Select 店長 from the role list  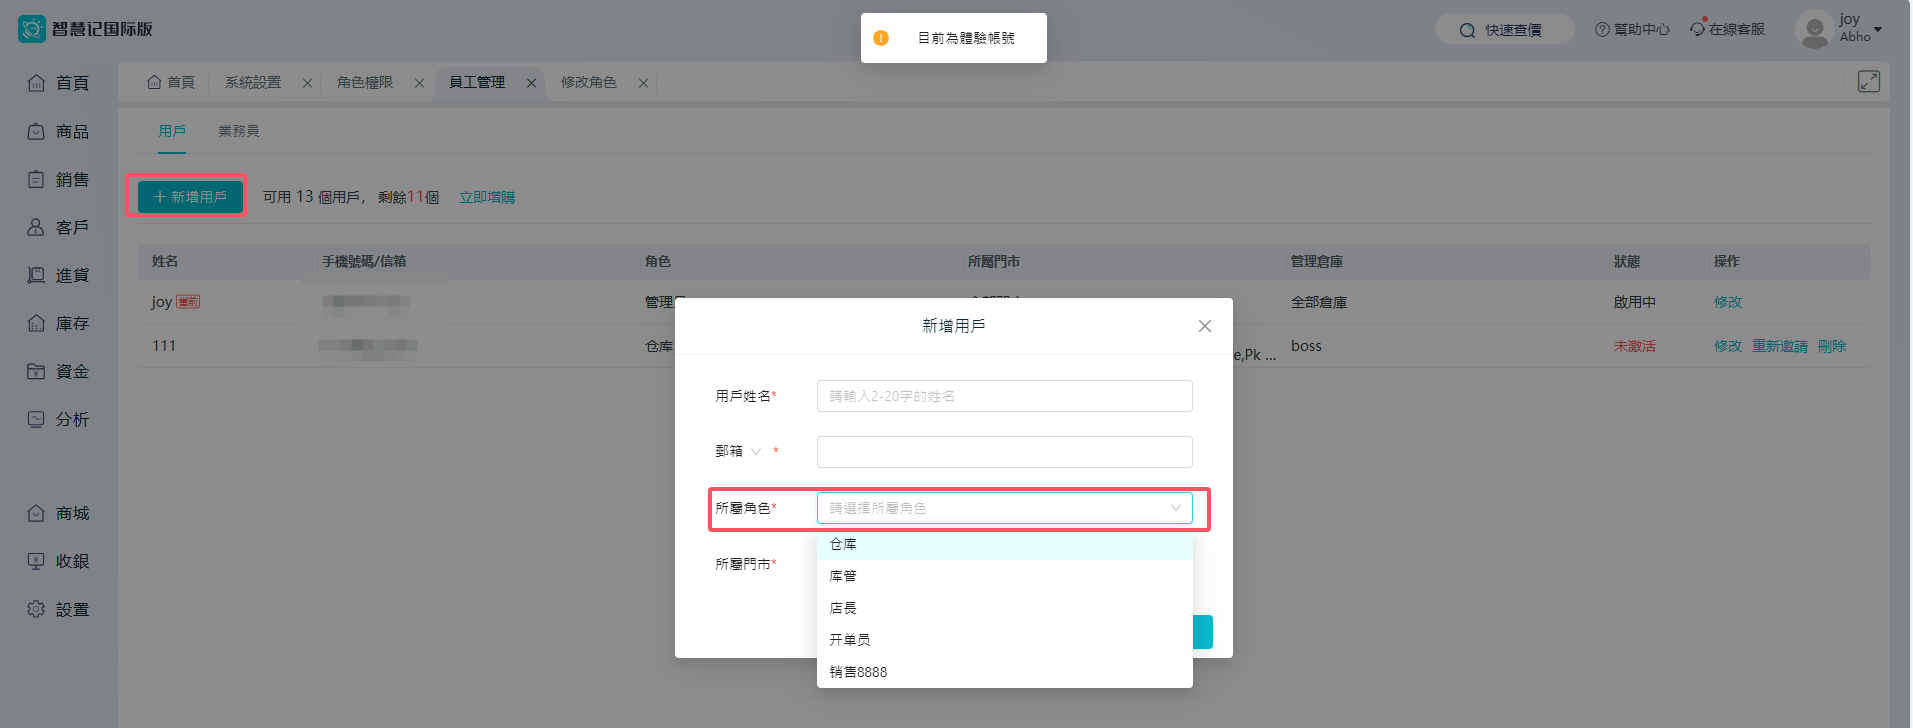coord(843,608)
